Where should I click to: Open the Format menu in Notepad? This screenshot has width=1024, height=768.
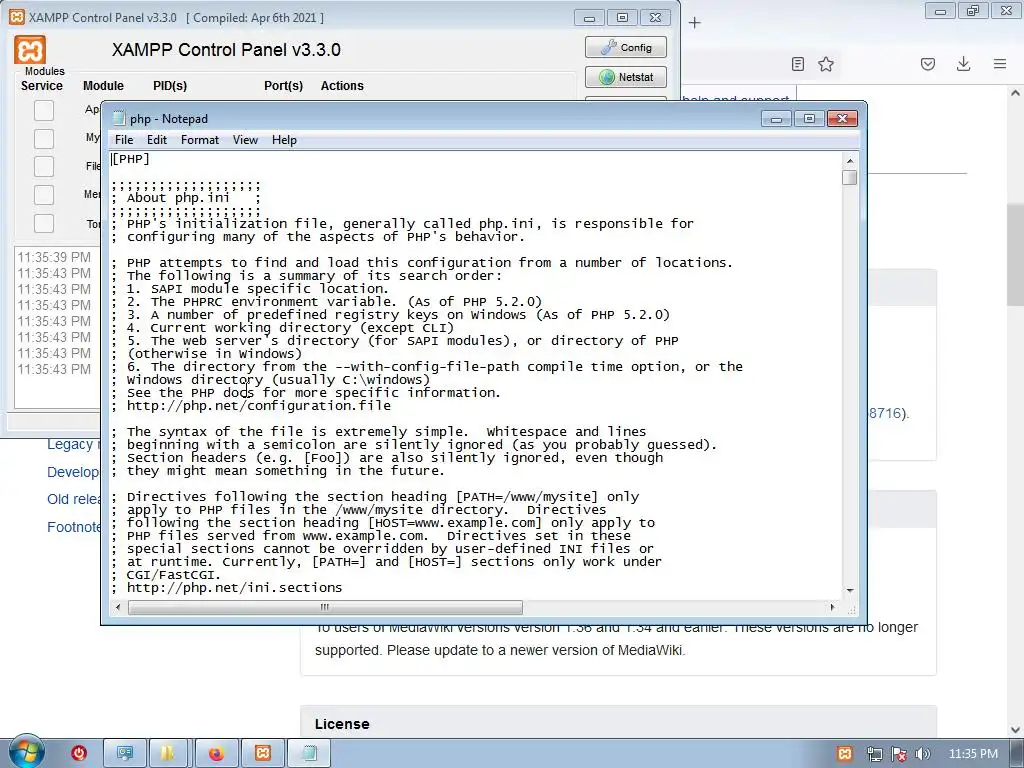[200, 140]
